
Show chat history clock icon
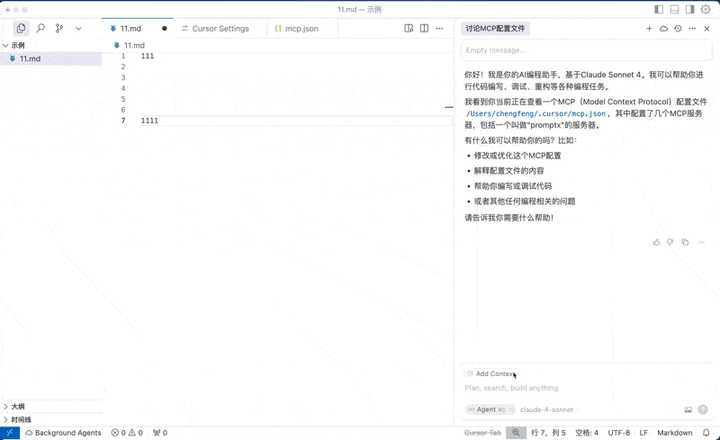pos(678,29)
